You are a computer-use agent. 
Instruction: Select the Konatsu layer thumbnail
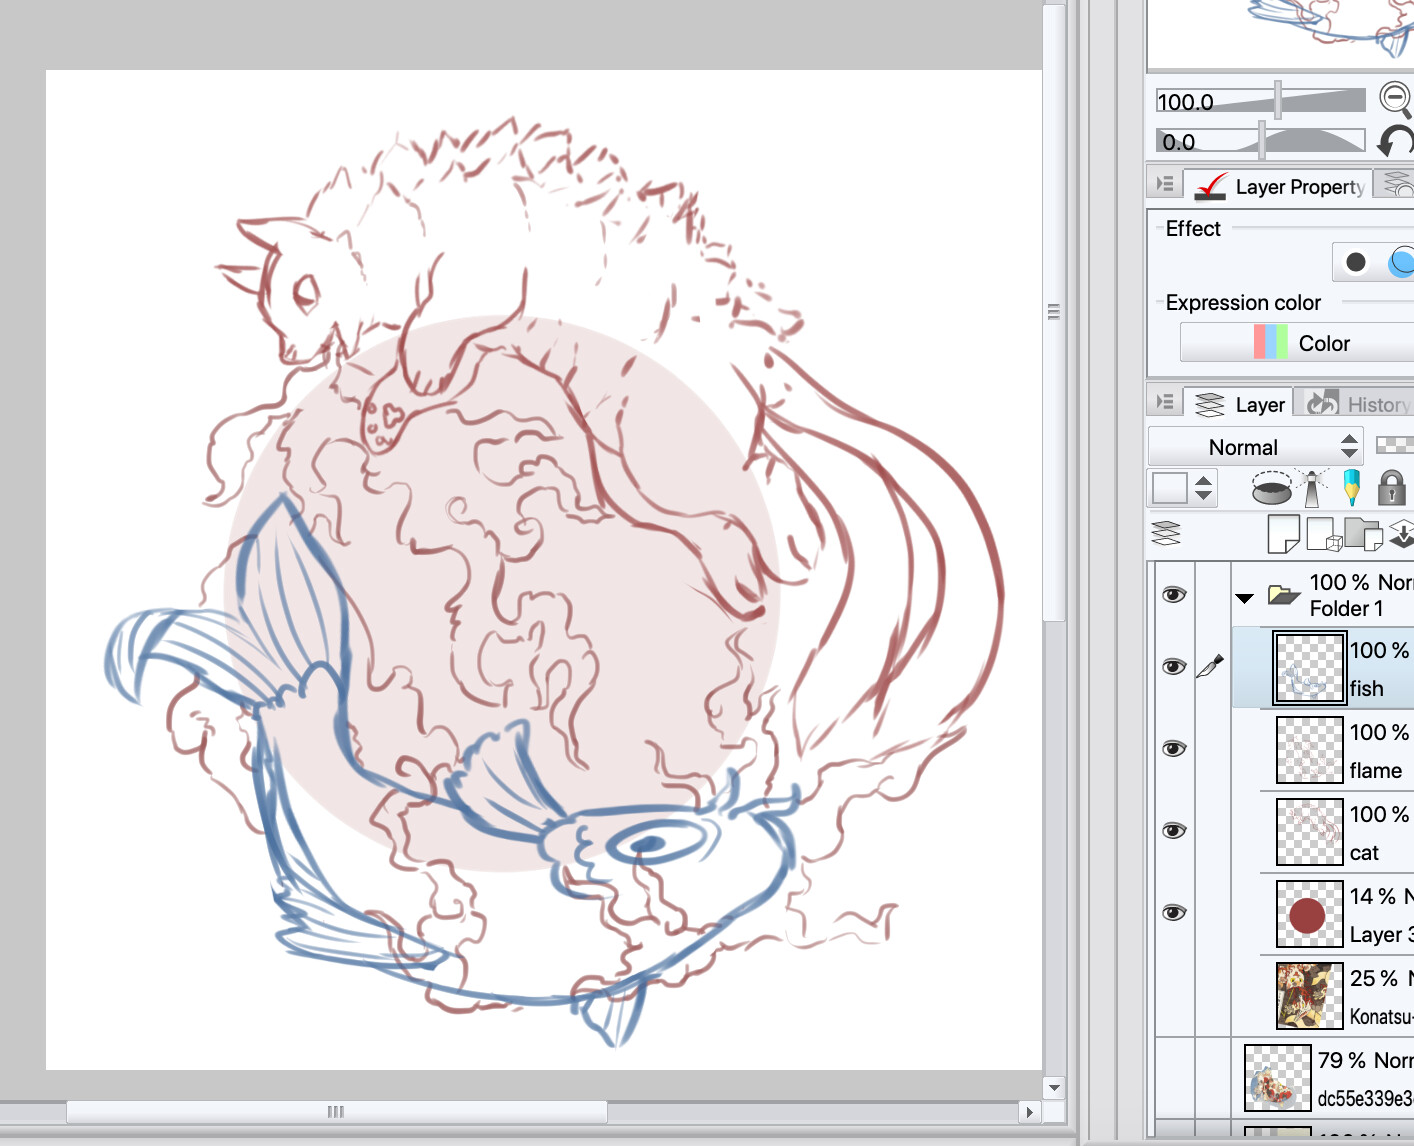(x=1309, y=996)
